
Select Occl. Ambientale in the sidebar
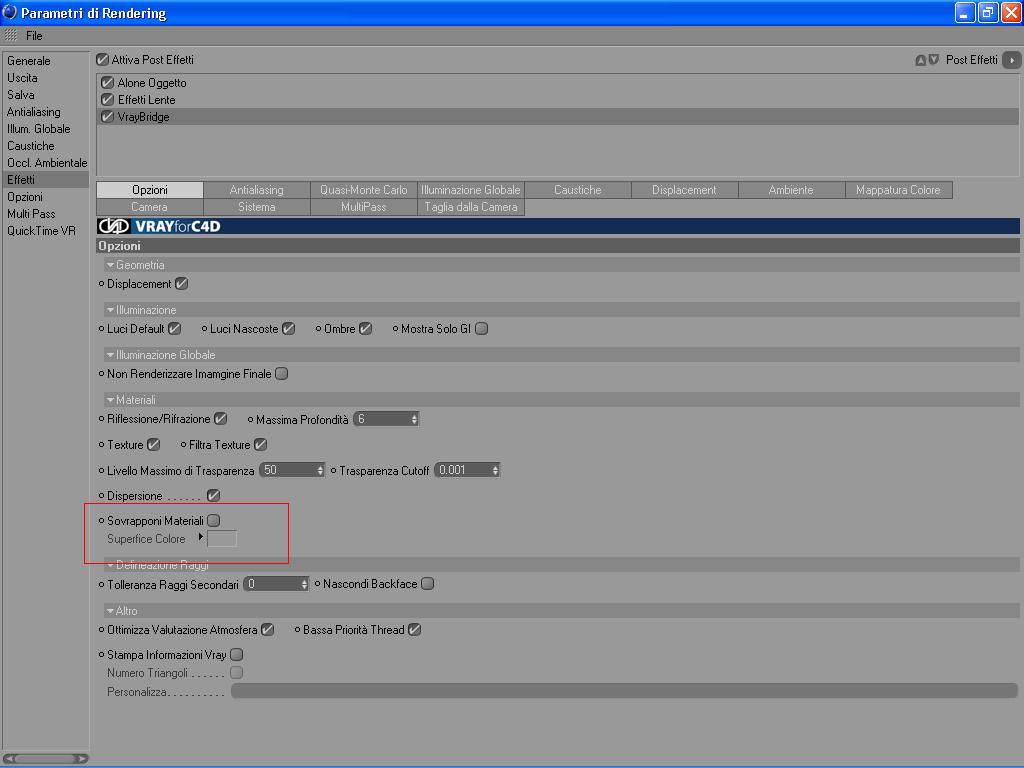[x=46, y=163]
